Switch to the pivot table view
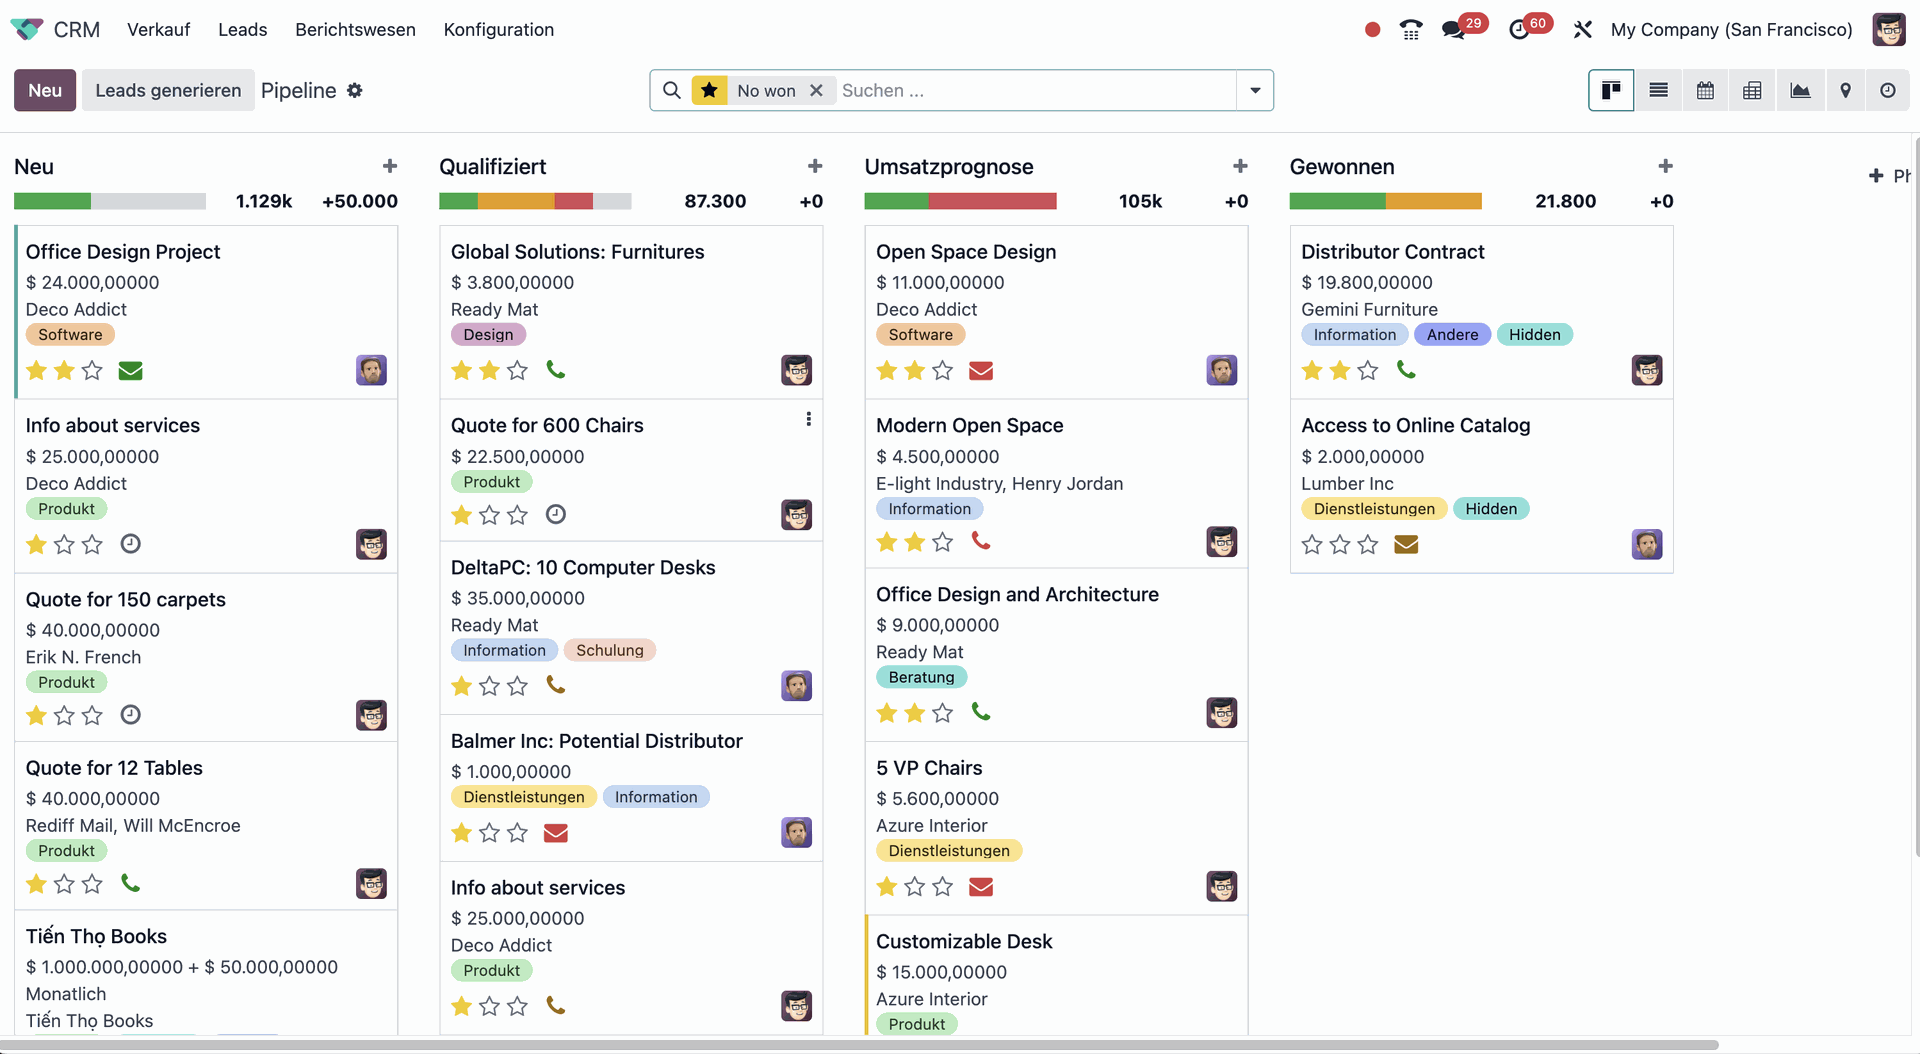 pyautogui.click(x=1752, y=90)
